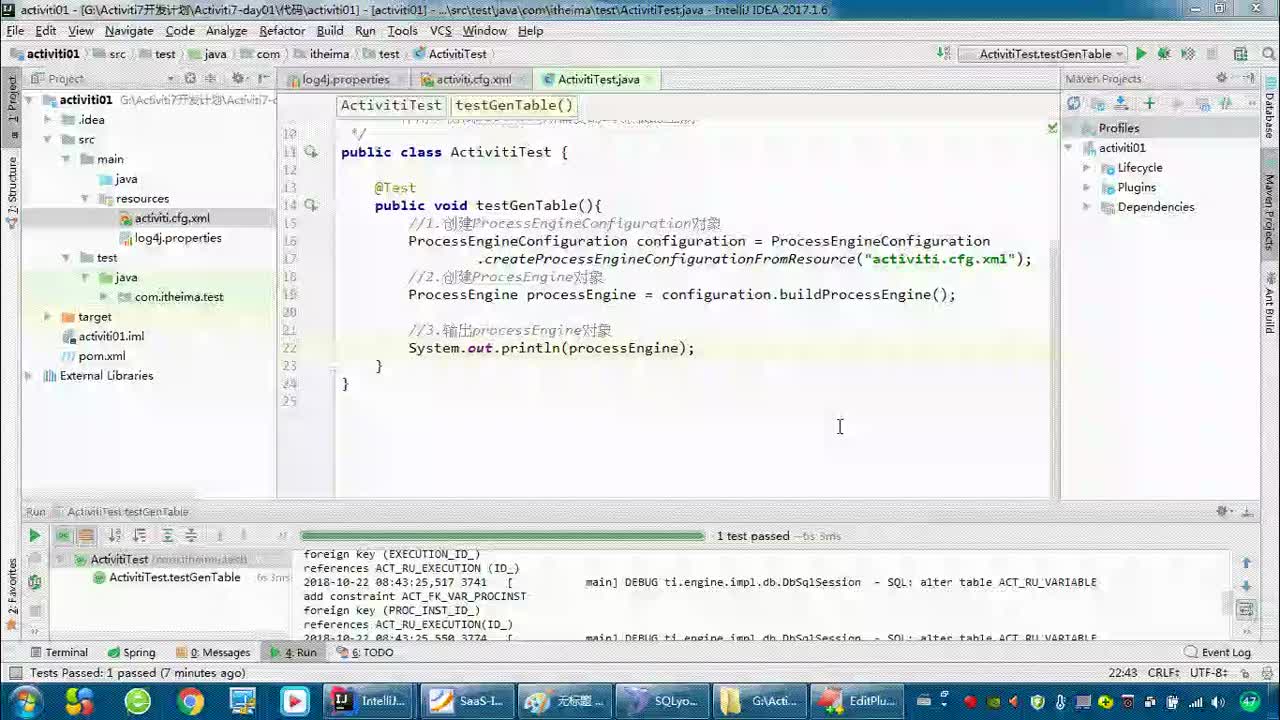
Task: Open the run configuration dropdown ActivitiTest.testGenTable
Action: 1042,54
